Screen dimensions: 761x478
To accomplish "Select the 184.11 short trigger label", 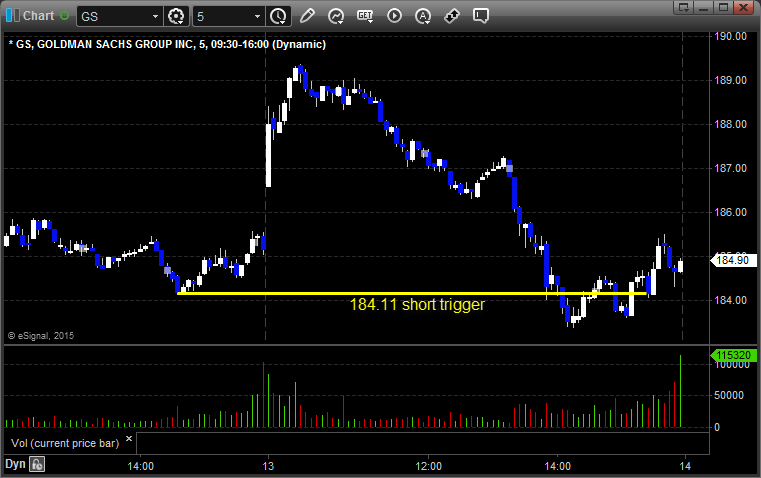I will click(417, 305).
